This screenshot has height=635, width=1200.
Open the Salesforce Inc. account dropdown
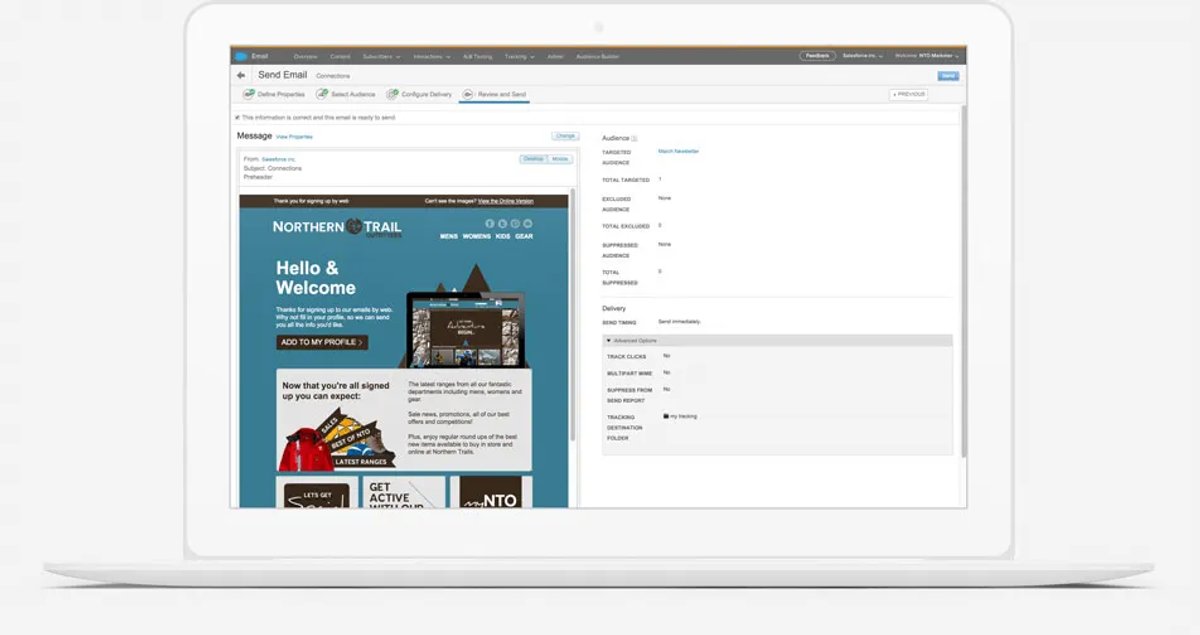863,56
